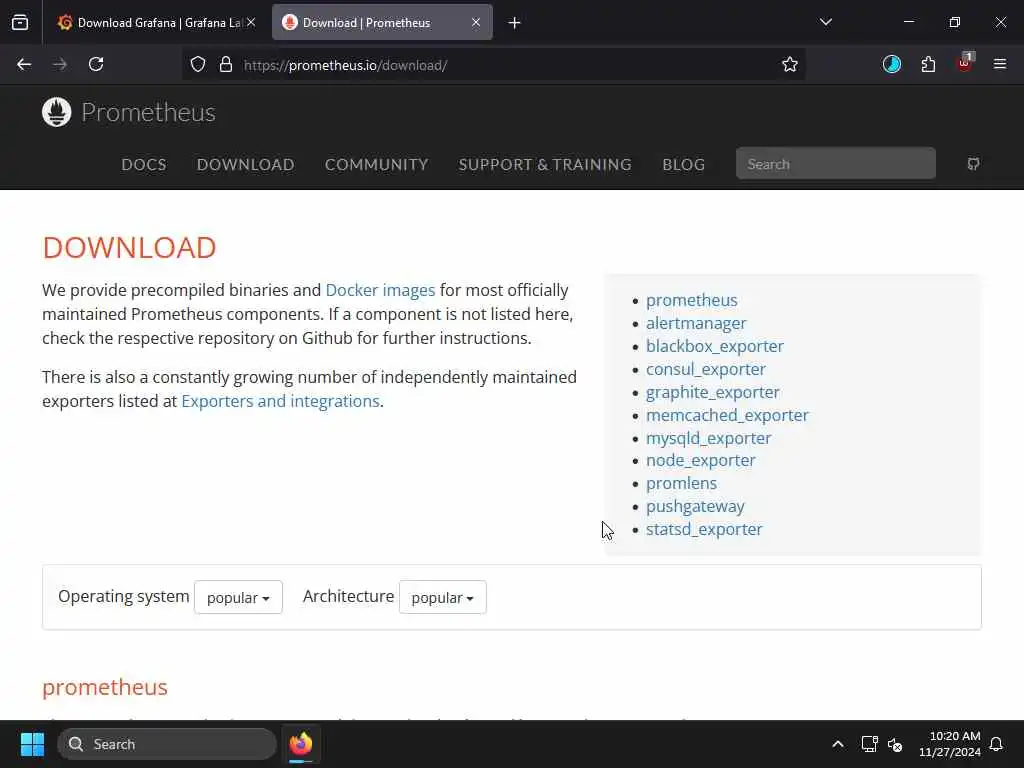Open SUPPORT & TRAINING navigation item

click(545, 165)
